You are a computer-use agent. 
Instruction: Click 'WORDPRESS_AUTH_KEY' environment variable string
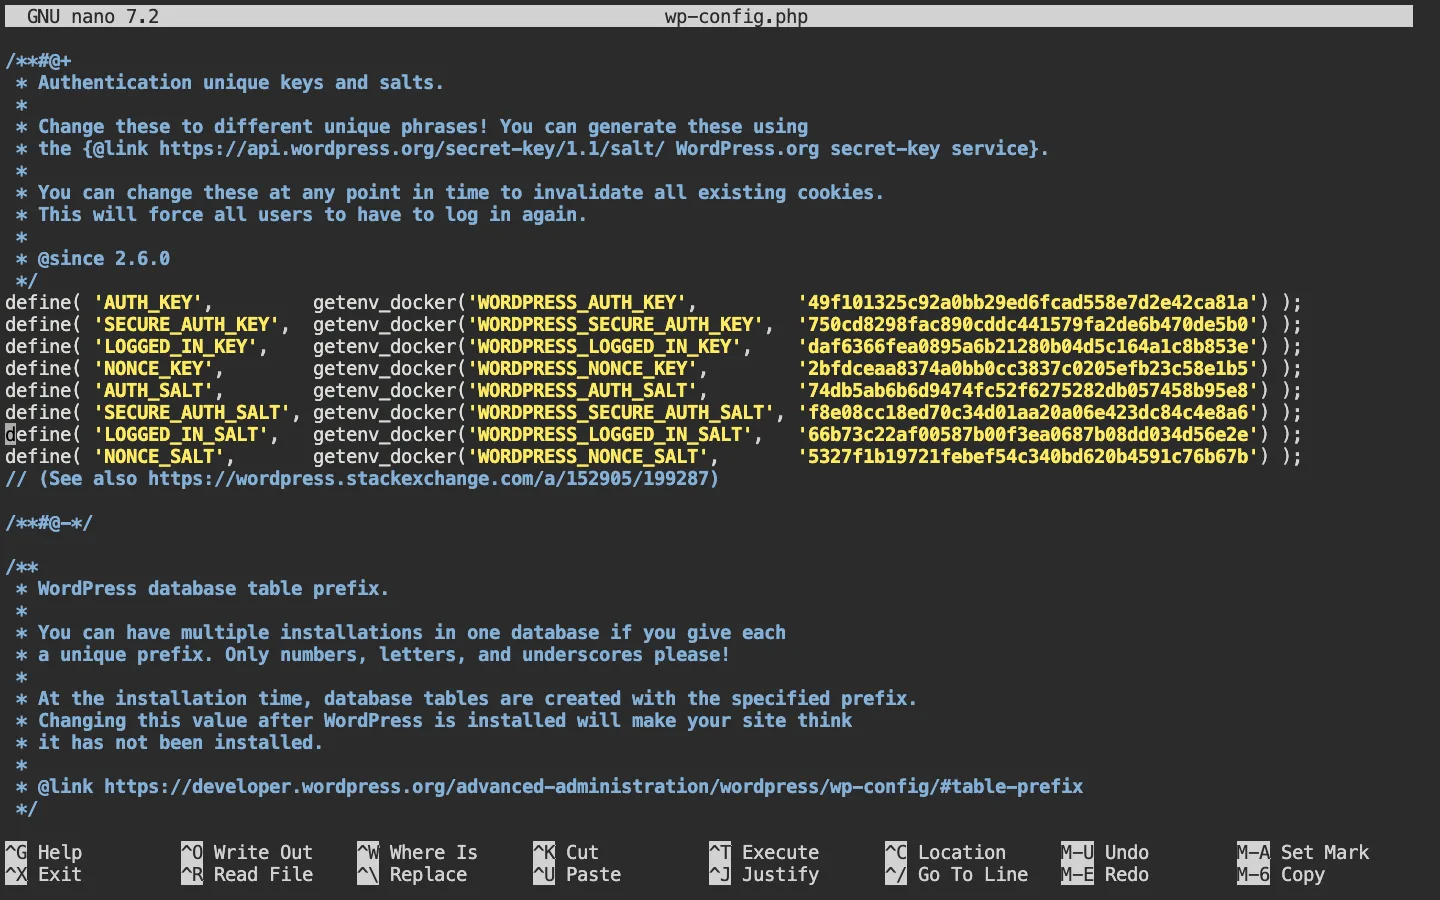click(577, 302)
